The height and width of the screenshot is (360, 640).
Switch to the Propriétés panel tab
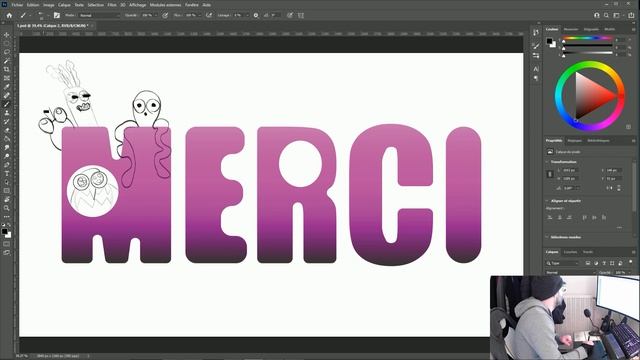tap(554, 140)
